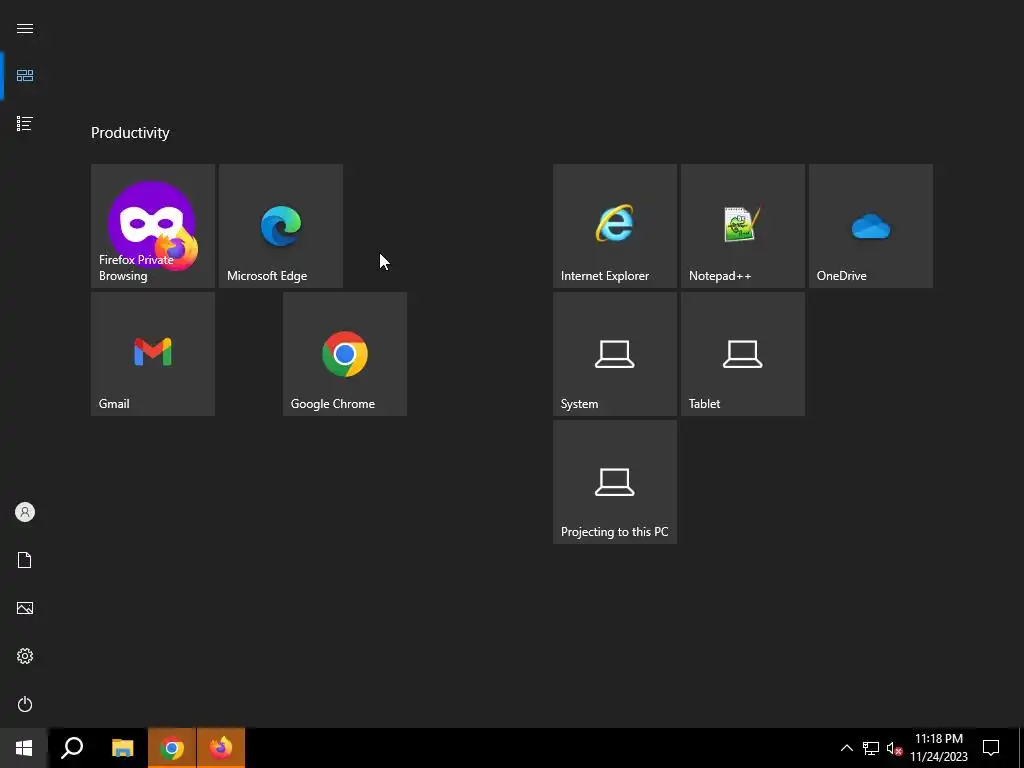This screenshot has height=768, width=1024.
Task: Click the Productivity group heading
Action: coord(130,133)
